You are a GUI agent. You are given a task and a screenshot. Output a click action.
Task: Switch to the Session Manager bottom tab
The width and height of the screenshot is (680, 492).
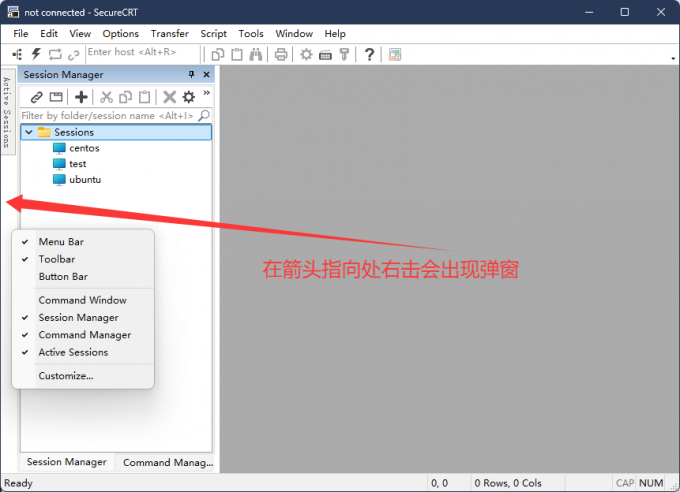pos(67,462)
